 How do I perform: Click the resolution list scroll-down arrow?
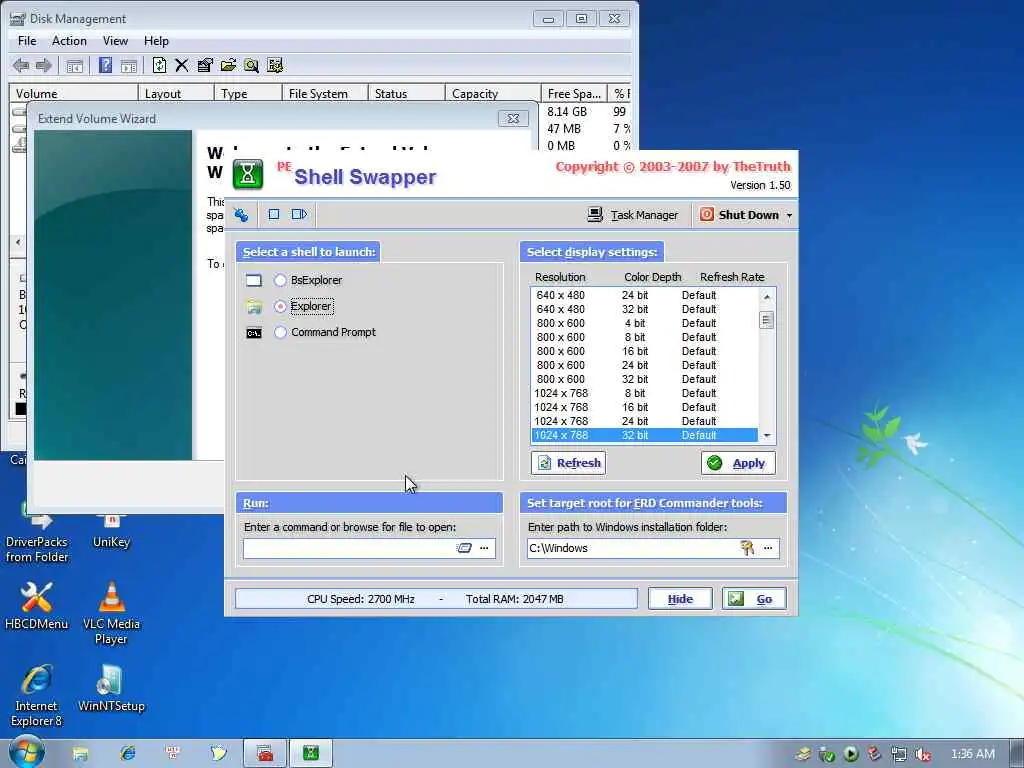[767, 436]
